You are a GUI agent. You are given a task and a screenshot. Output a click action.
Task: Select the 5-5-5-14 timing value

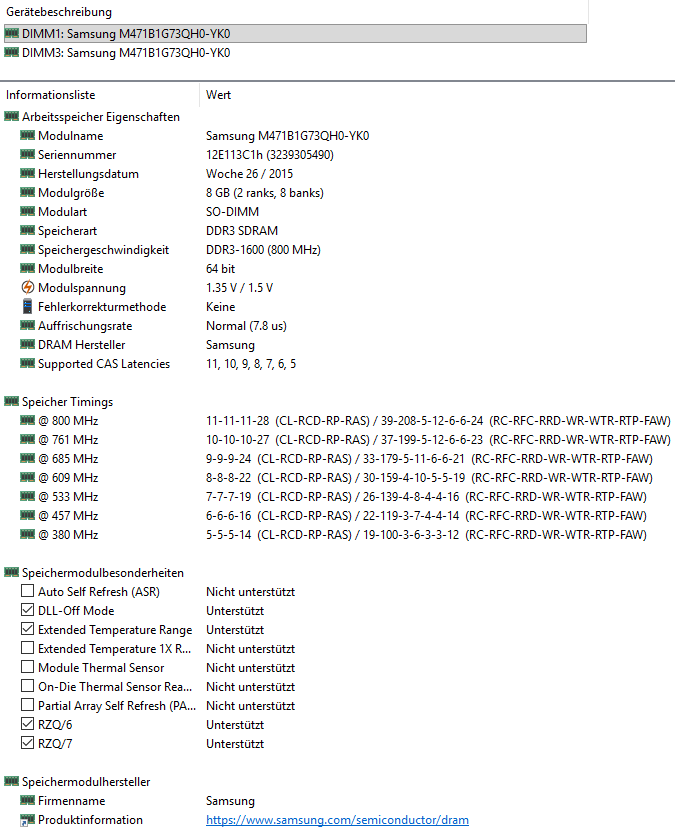pyautogui.click(x=228, y=535)
